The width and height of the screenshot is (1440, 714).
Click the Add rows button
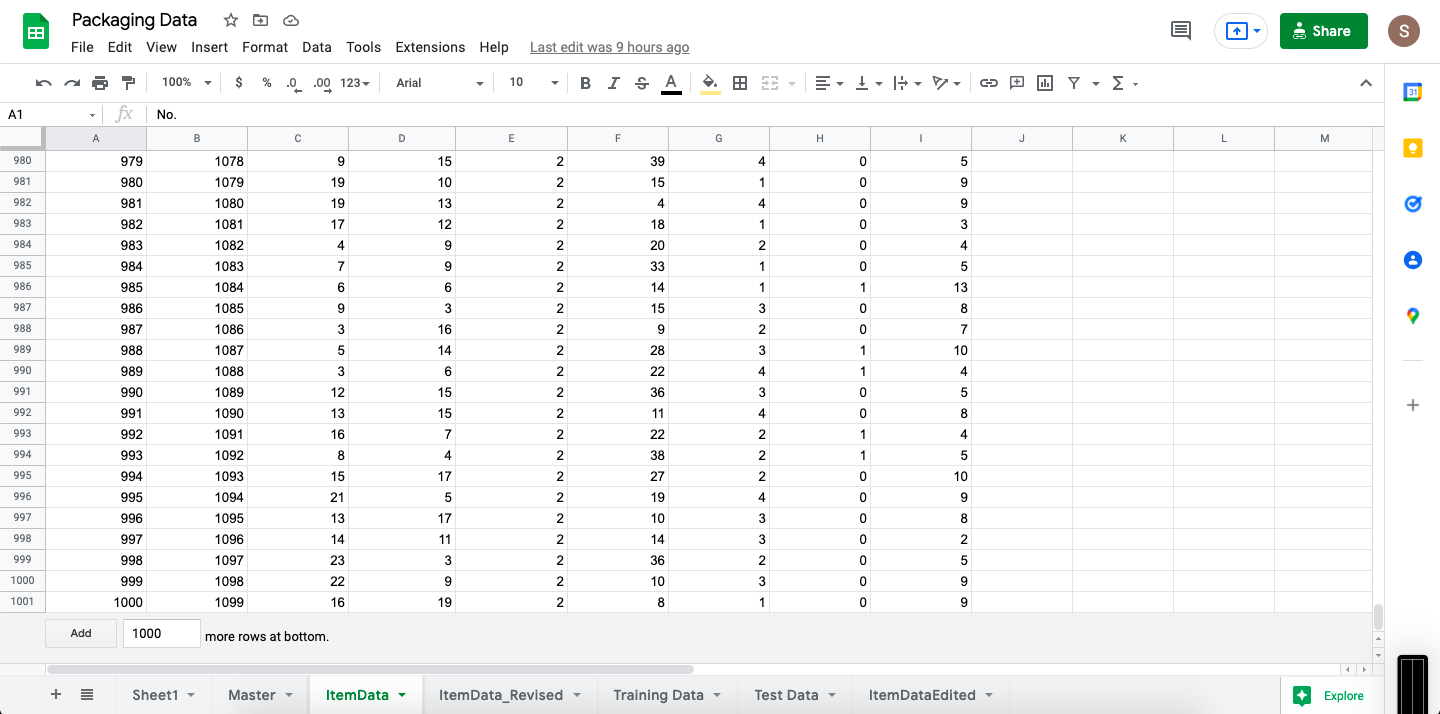81,633
